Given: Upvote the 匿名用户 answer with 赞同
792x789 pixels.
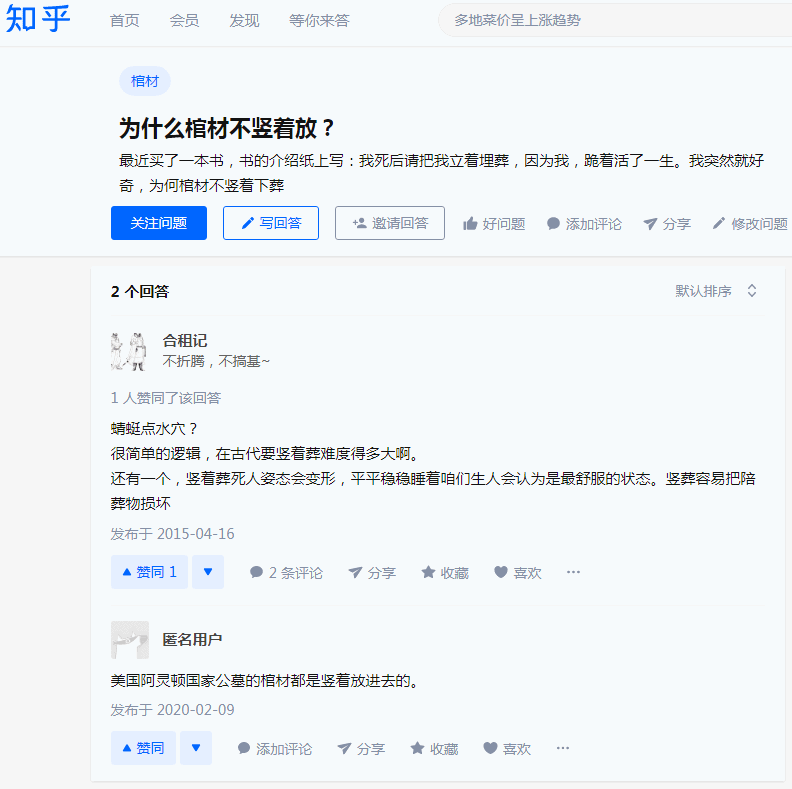Looking at the screenshot, I should 143,748.
